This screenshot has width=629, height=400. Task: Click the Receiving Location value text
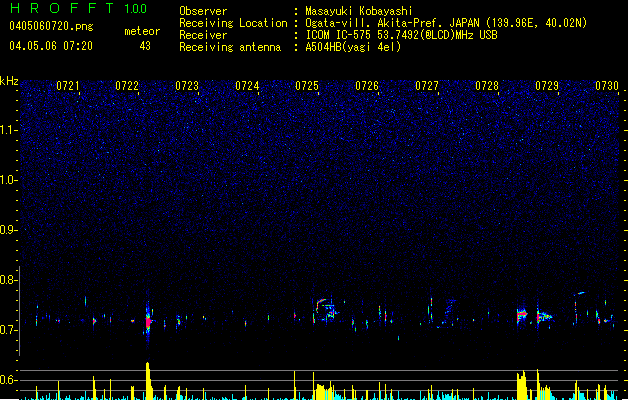tap(446, 23)
